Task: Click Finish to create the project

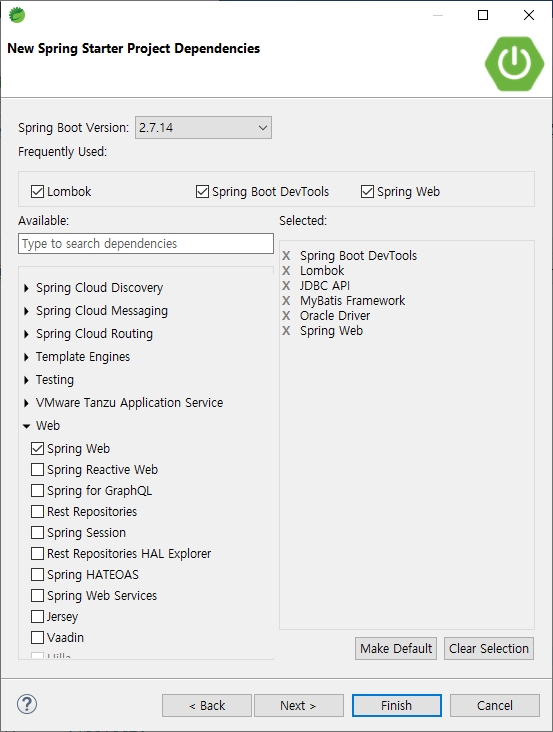Action: [397, 705]
